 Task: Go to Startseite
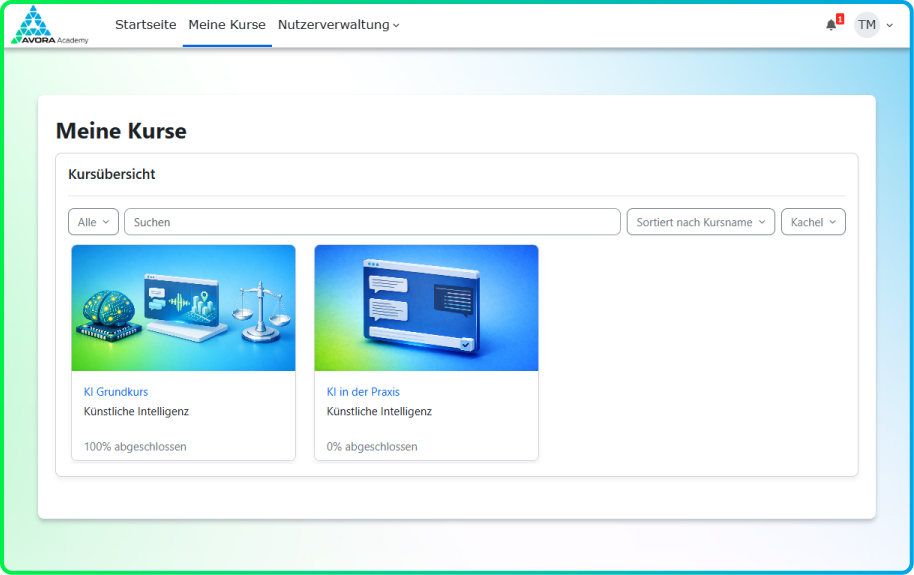146,24
